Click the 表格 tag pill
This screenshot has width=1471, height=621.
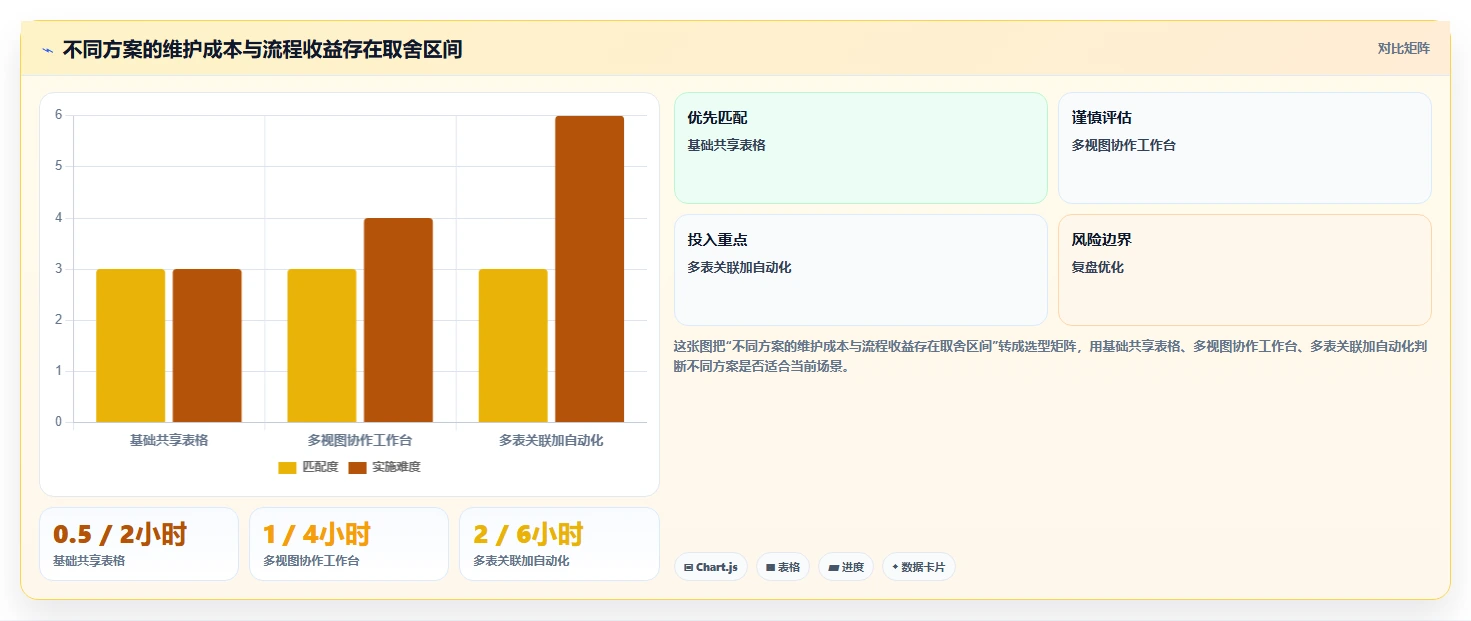coord(783,567)
